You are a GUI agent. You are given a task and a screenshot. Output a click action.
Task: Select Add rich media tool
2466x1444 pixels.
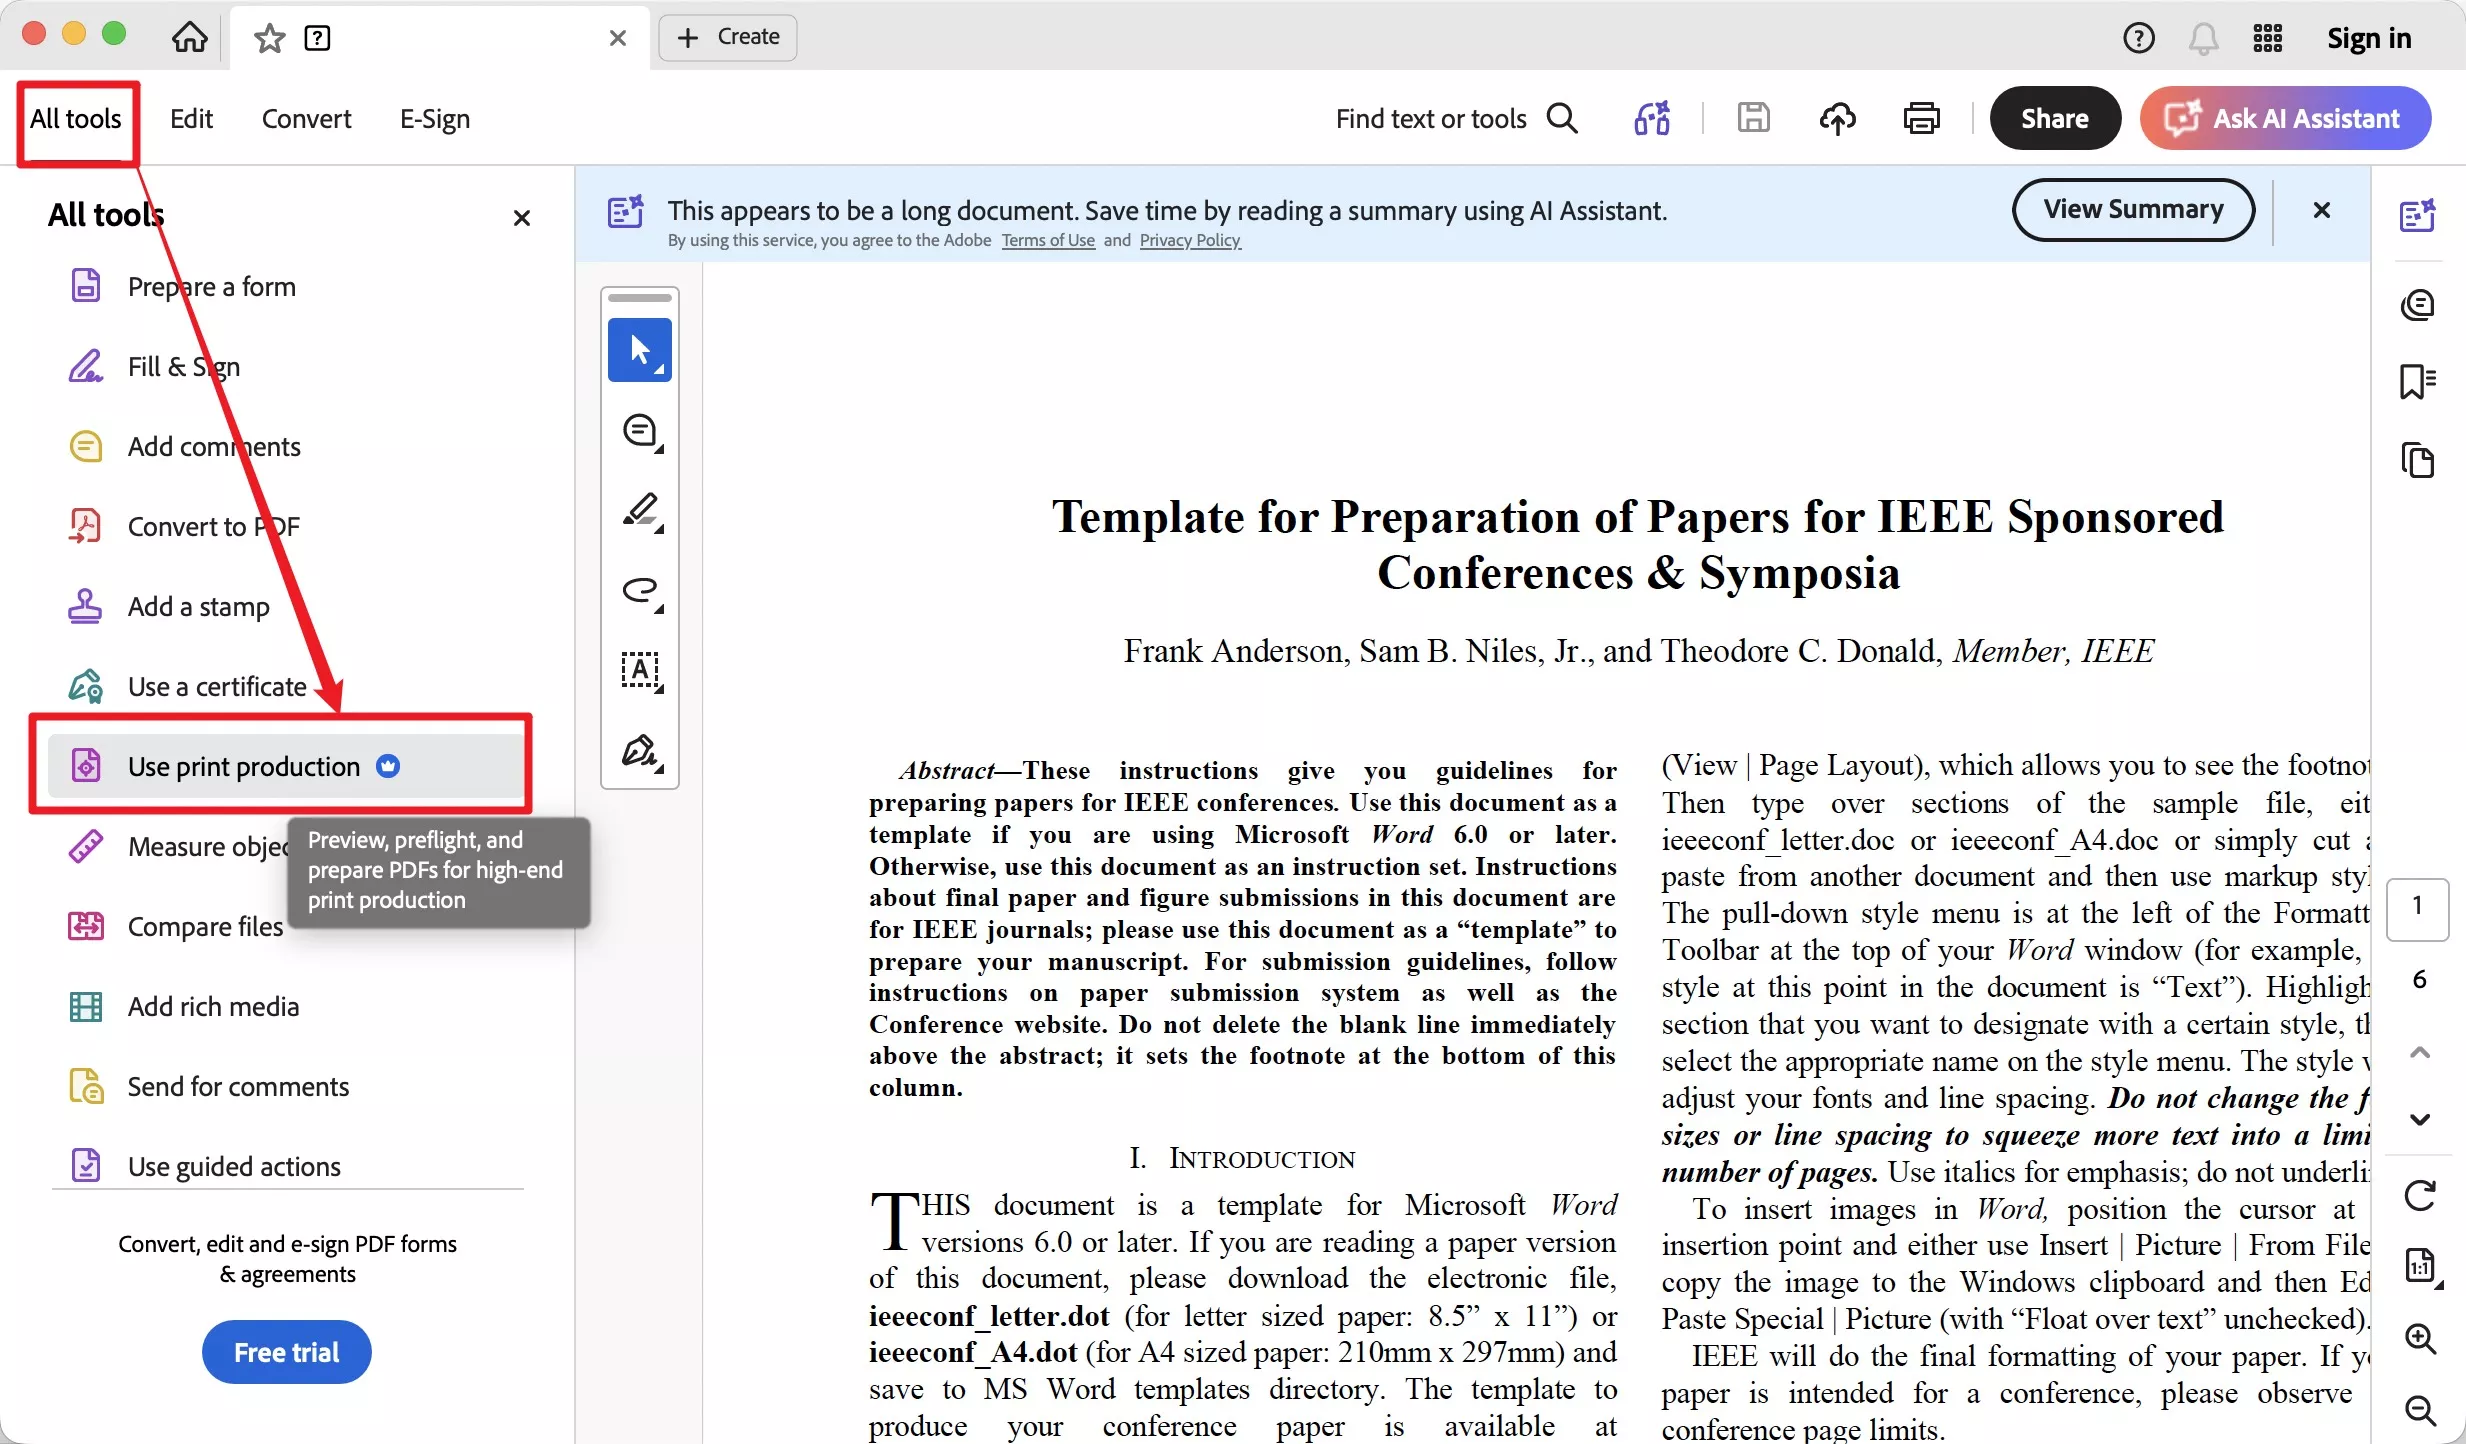pyautogui.click(x=286, y=1006)
